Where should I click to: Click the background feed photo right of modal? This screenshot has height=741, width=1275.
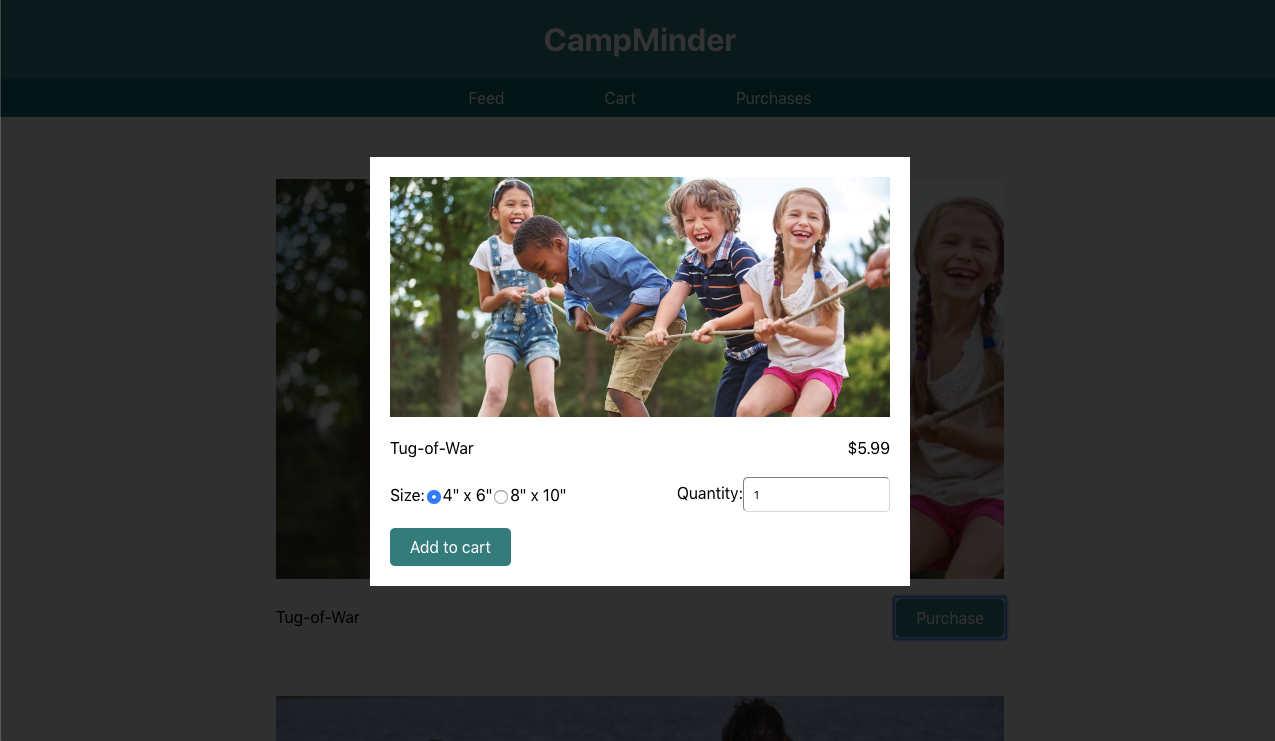click(x=957, y=379)
